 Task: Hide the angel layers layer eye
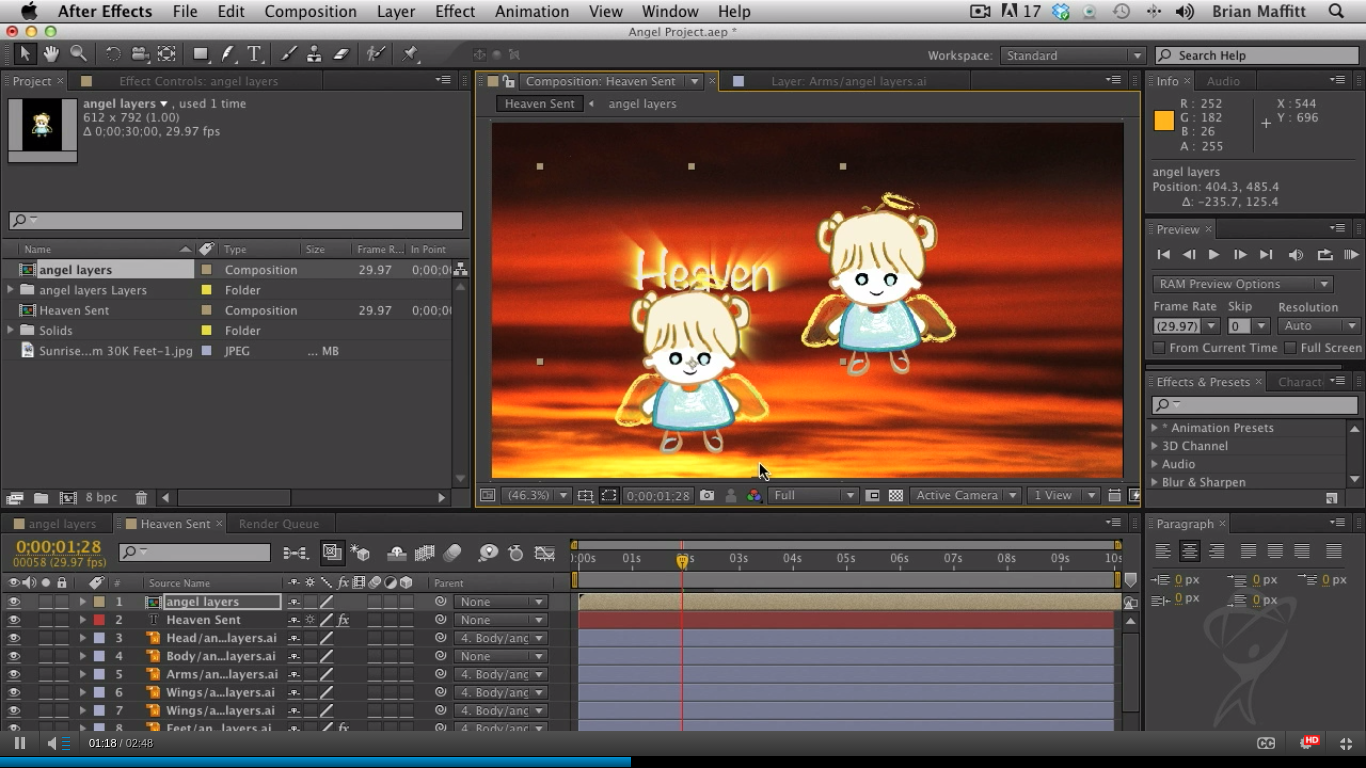click(14, 602)
